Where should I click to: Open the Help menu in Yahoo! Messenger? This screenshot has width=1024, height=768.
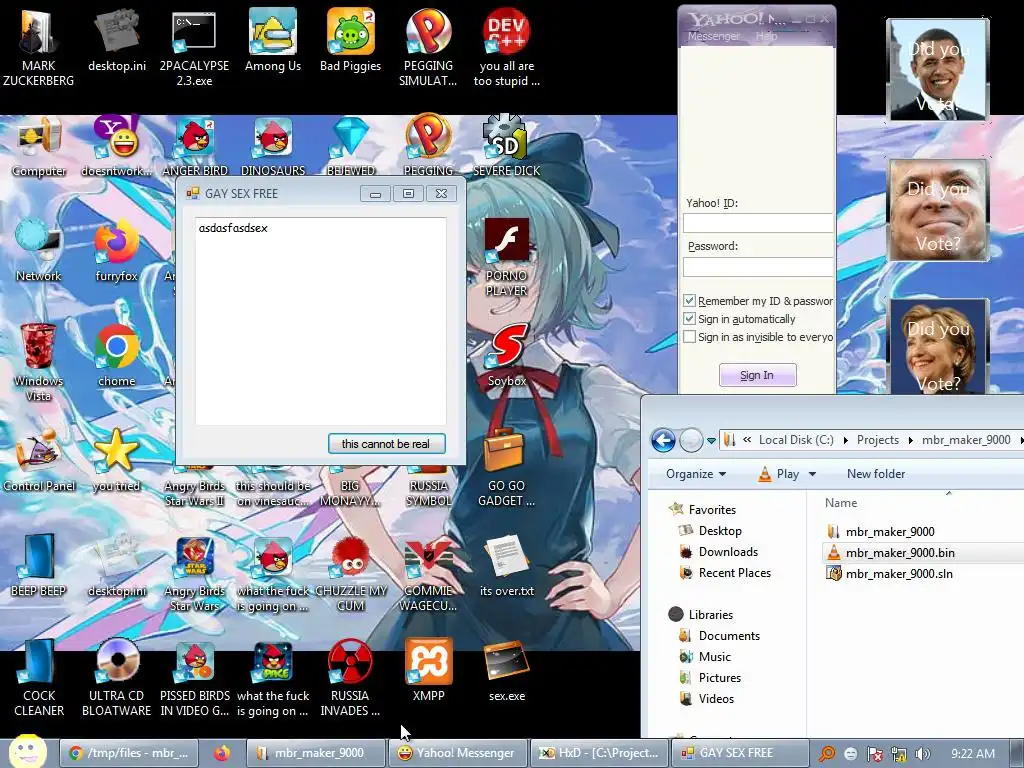[767, 37]
